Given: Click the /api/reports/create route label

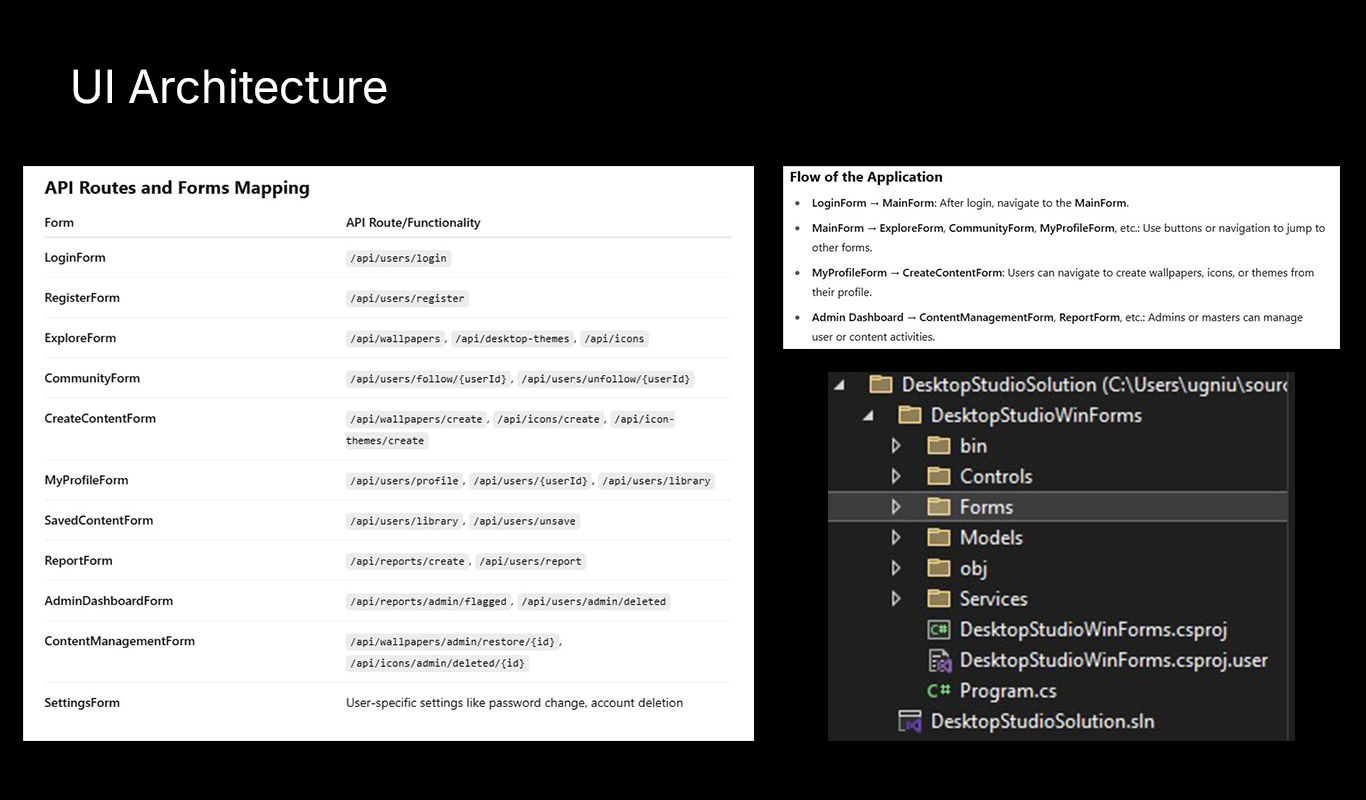Looking at the screenshot, I should pos(407,561).
